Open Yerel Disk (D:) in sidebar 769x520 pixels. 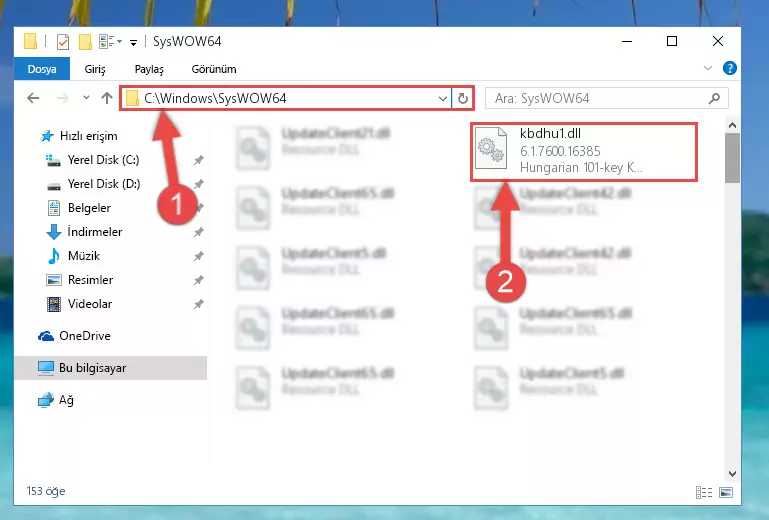tap(103, 184)
